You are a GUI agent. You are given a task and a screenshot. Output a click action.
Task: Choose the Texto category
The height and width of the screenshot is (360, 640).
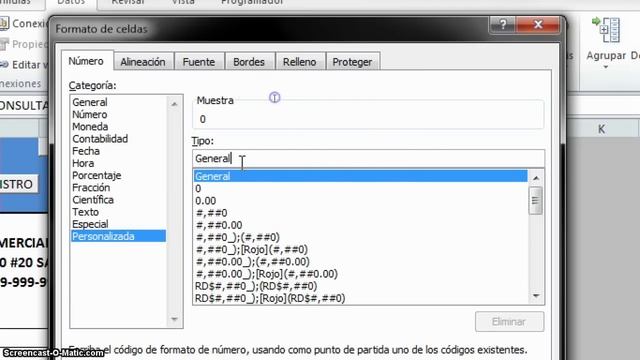(85, 212)
